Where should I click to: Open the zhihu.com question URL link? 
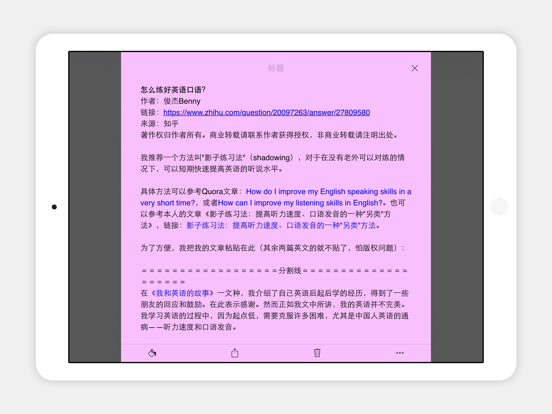tap(266, 112)
